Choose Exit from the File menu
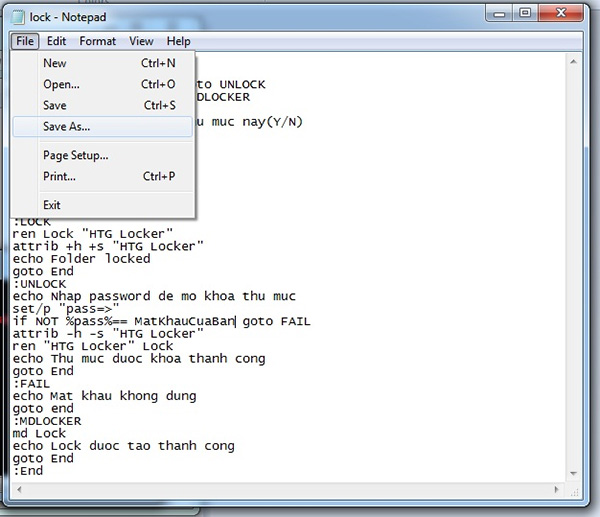Image resolution: width=600 pixels, height=517 pixels. pos(52,205)
